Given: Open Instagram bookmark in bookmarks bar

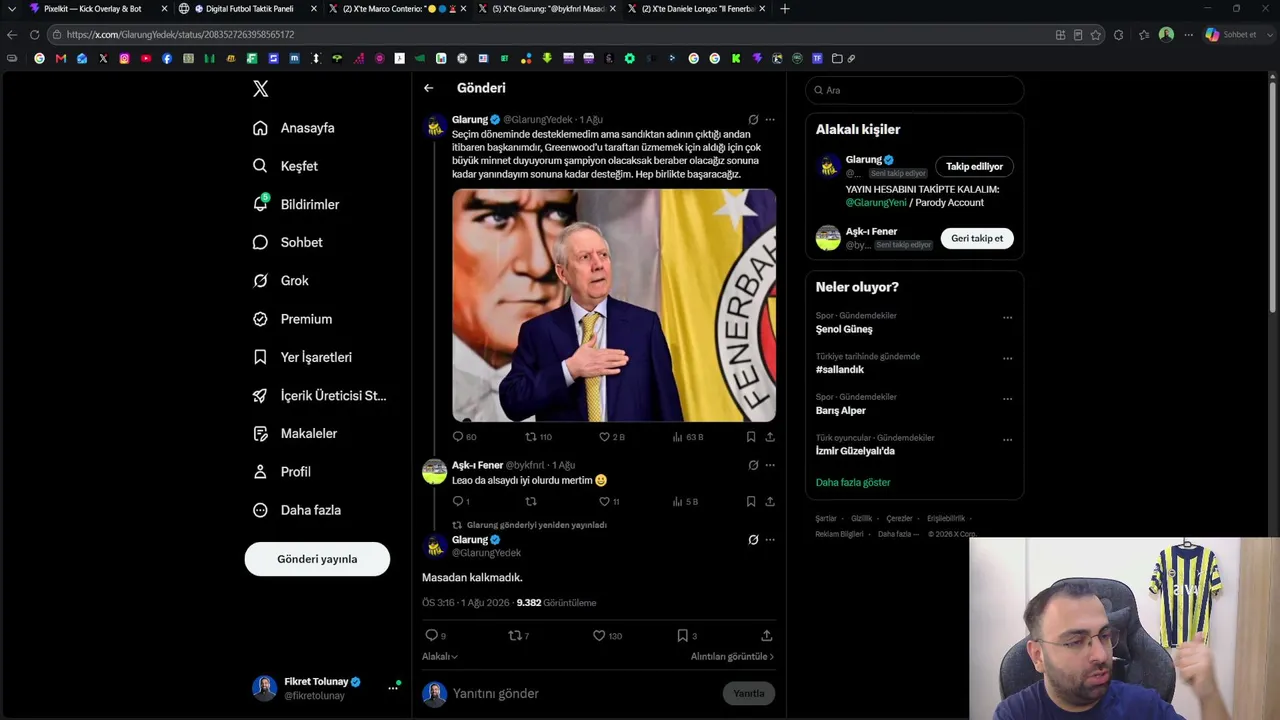Looking at the screenshot, I should point(124,58).
